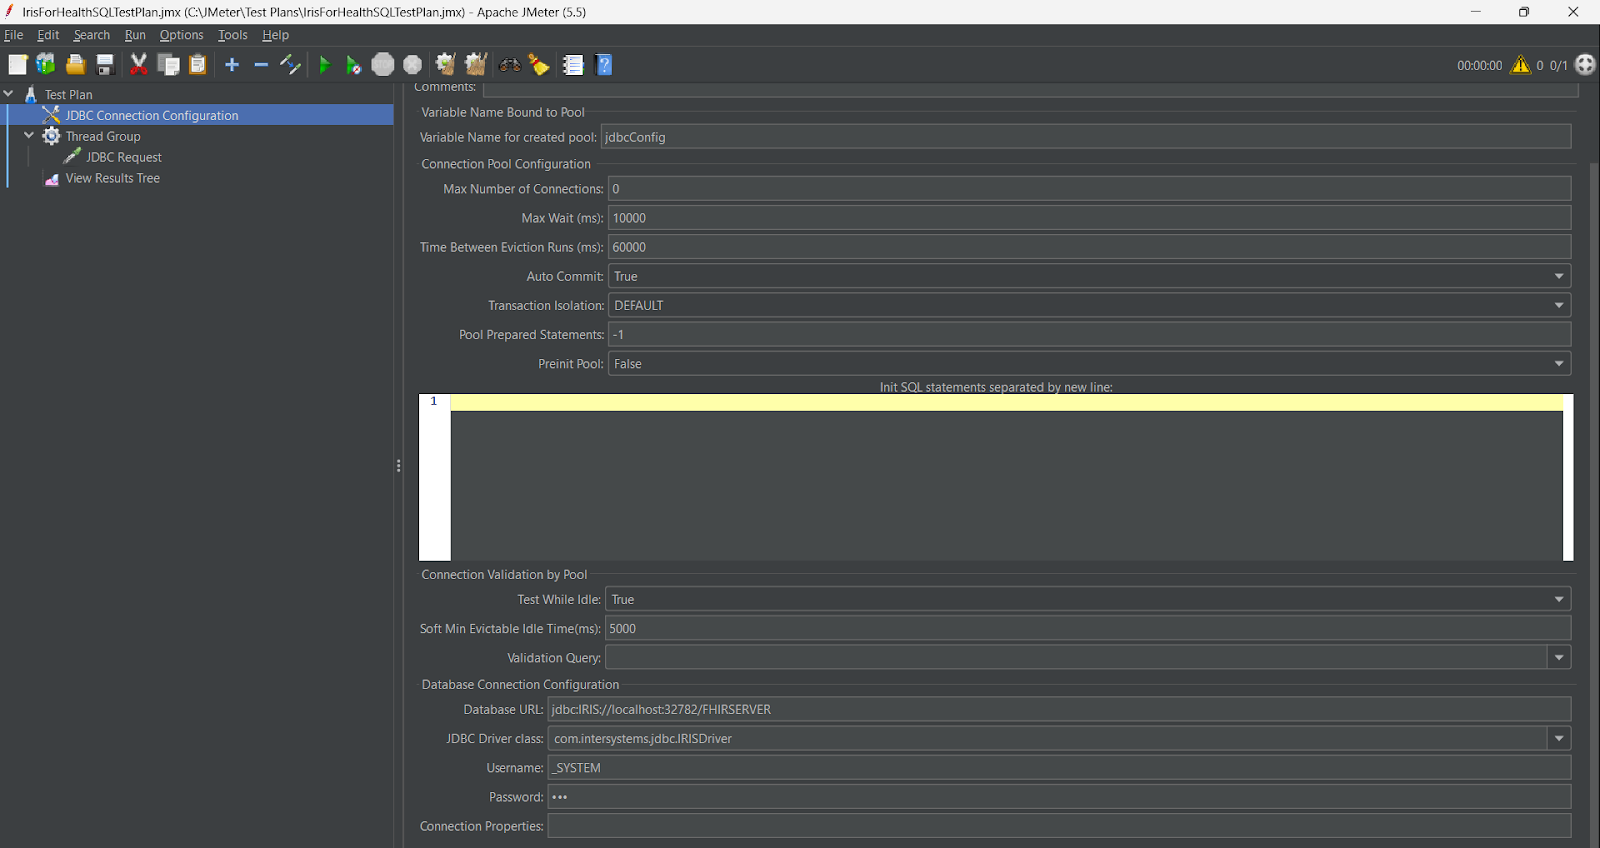
Task: Click the enable/disable Toggle toolbar icon
Action: click(x=290, y=65)
